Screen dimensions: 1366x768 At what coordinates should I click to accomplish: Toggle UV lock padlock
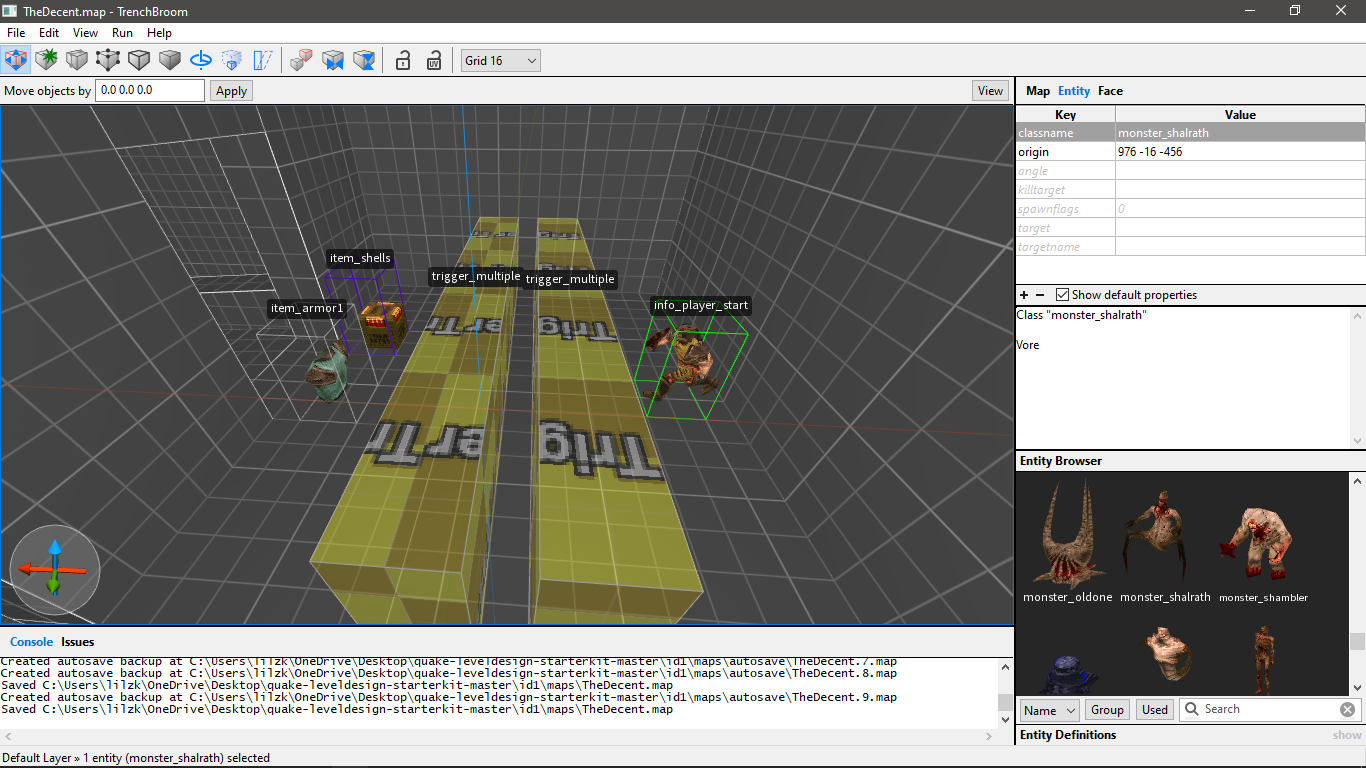tap(434, 60)
